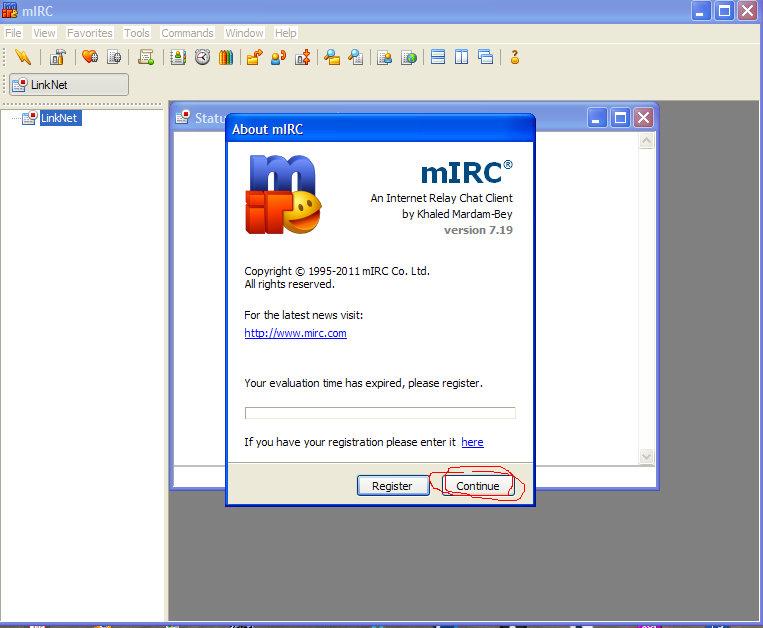Minimize the Status window
763x628 pixels.
(x=597, y=117)
